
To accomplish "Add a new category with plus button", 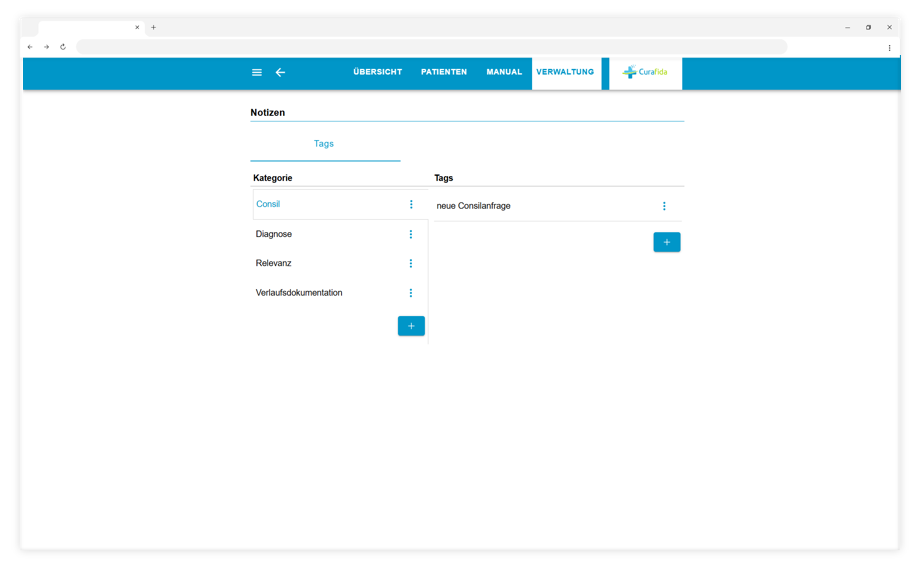I will point(411,326).
